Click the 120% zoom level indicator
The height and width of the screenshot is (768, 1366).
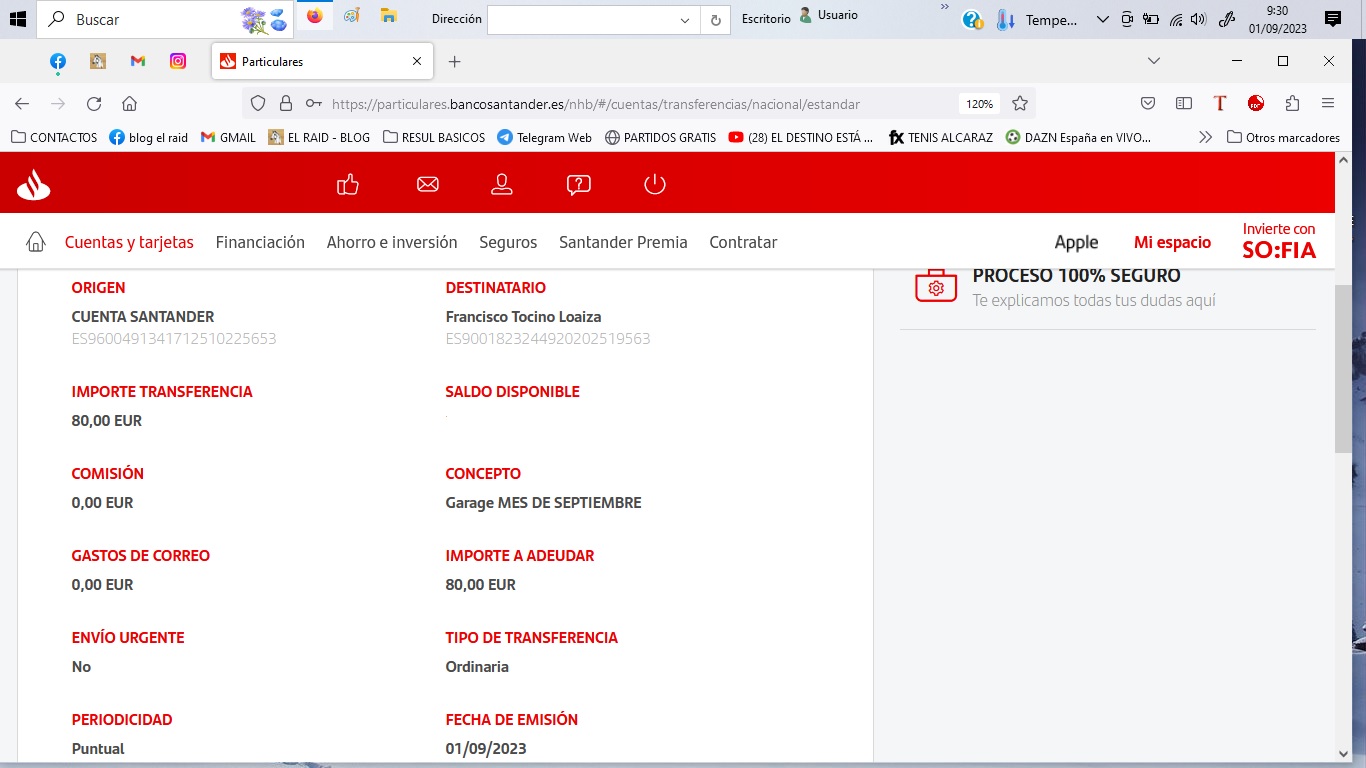pos(979,103)
